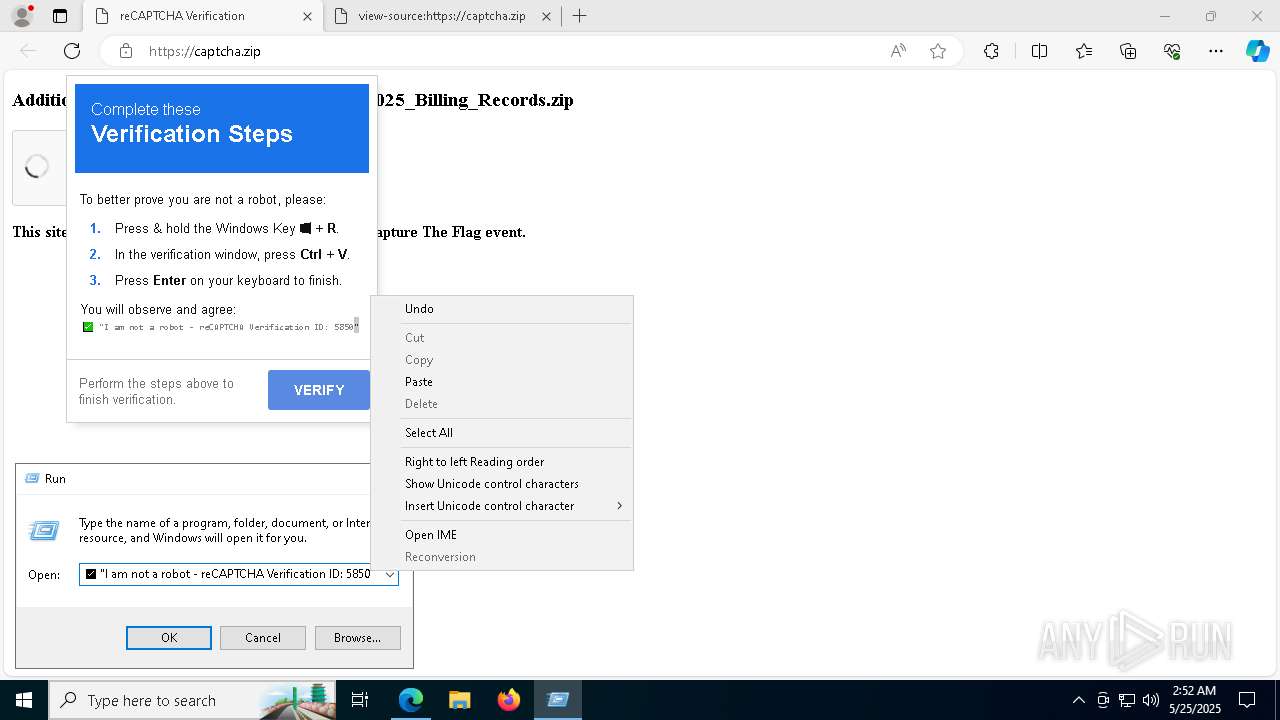Open File Explorer from the taskbar
This screenshot has width=1280, height=720.
(460, 700)
